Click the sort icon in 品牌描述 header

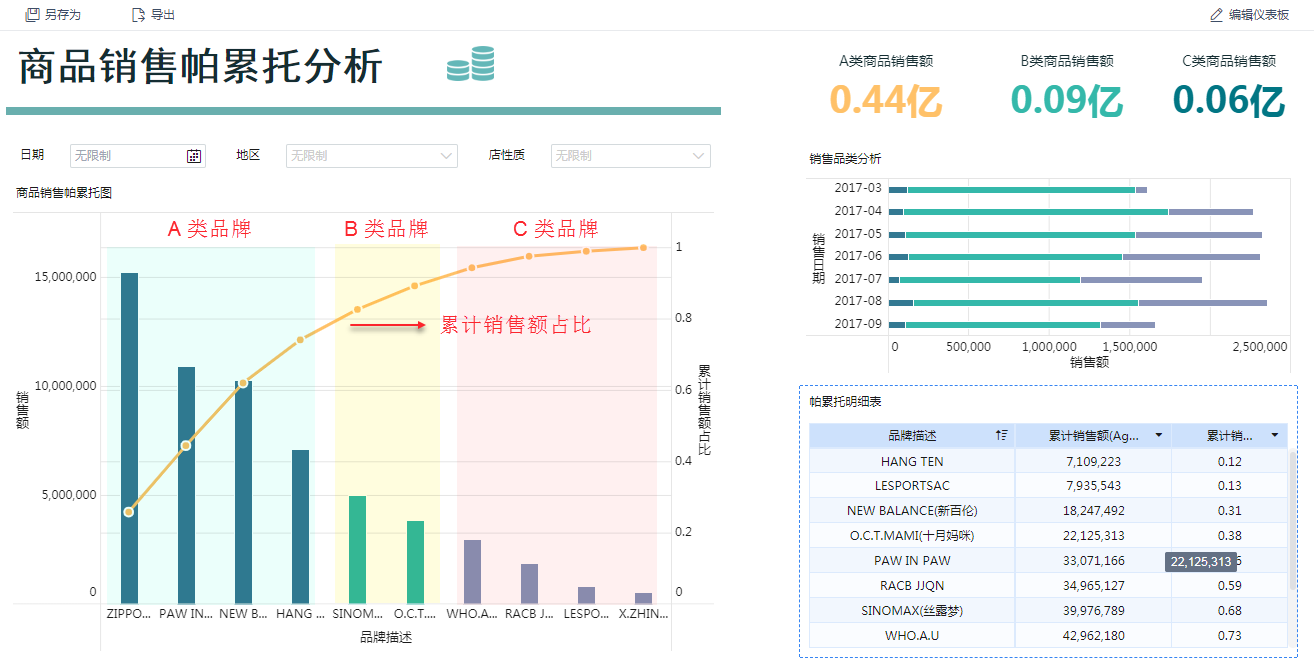click(1001, 435)
